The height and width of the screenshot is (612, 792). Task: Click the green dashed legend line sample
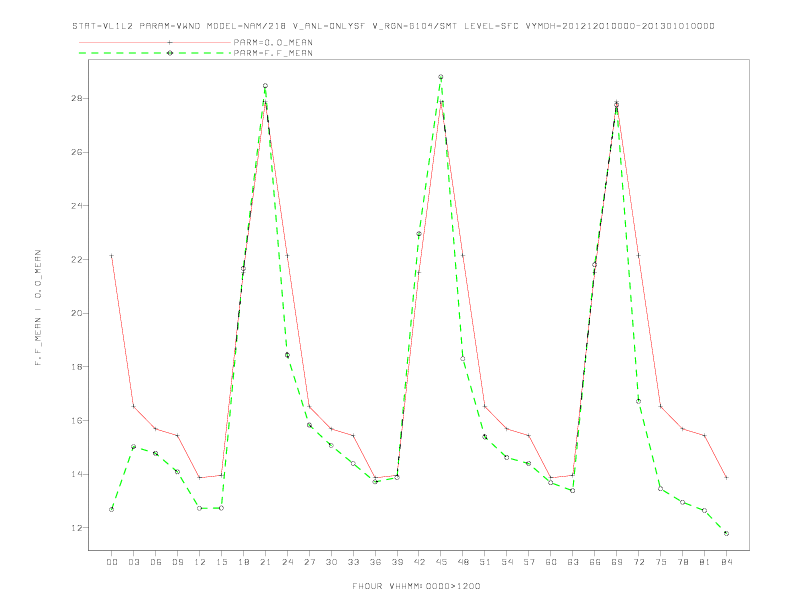155,53
